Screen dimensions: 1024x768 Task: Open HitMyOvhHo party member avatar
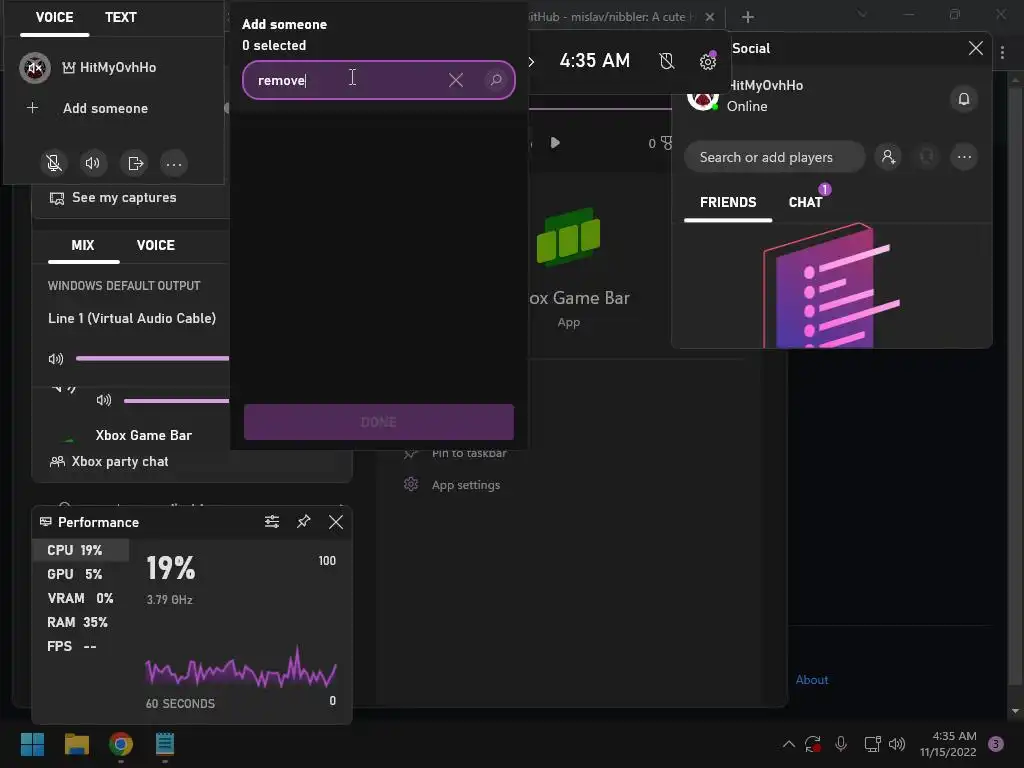35,68
